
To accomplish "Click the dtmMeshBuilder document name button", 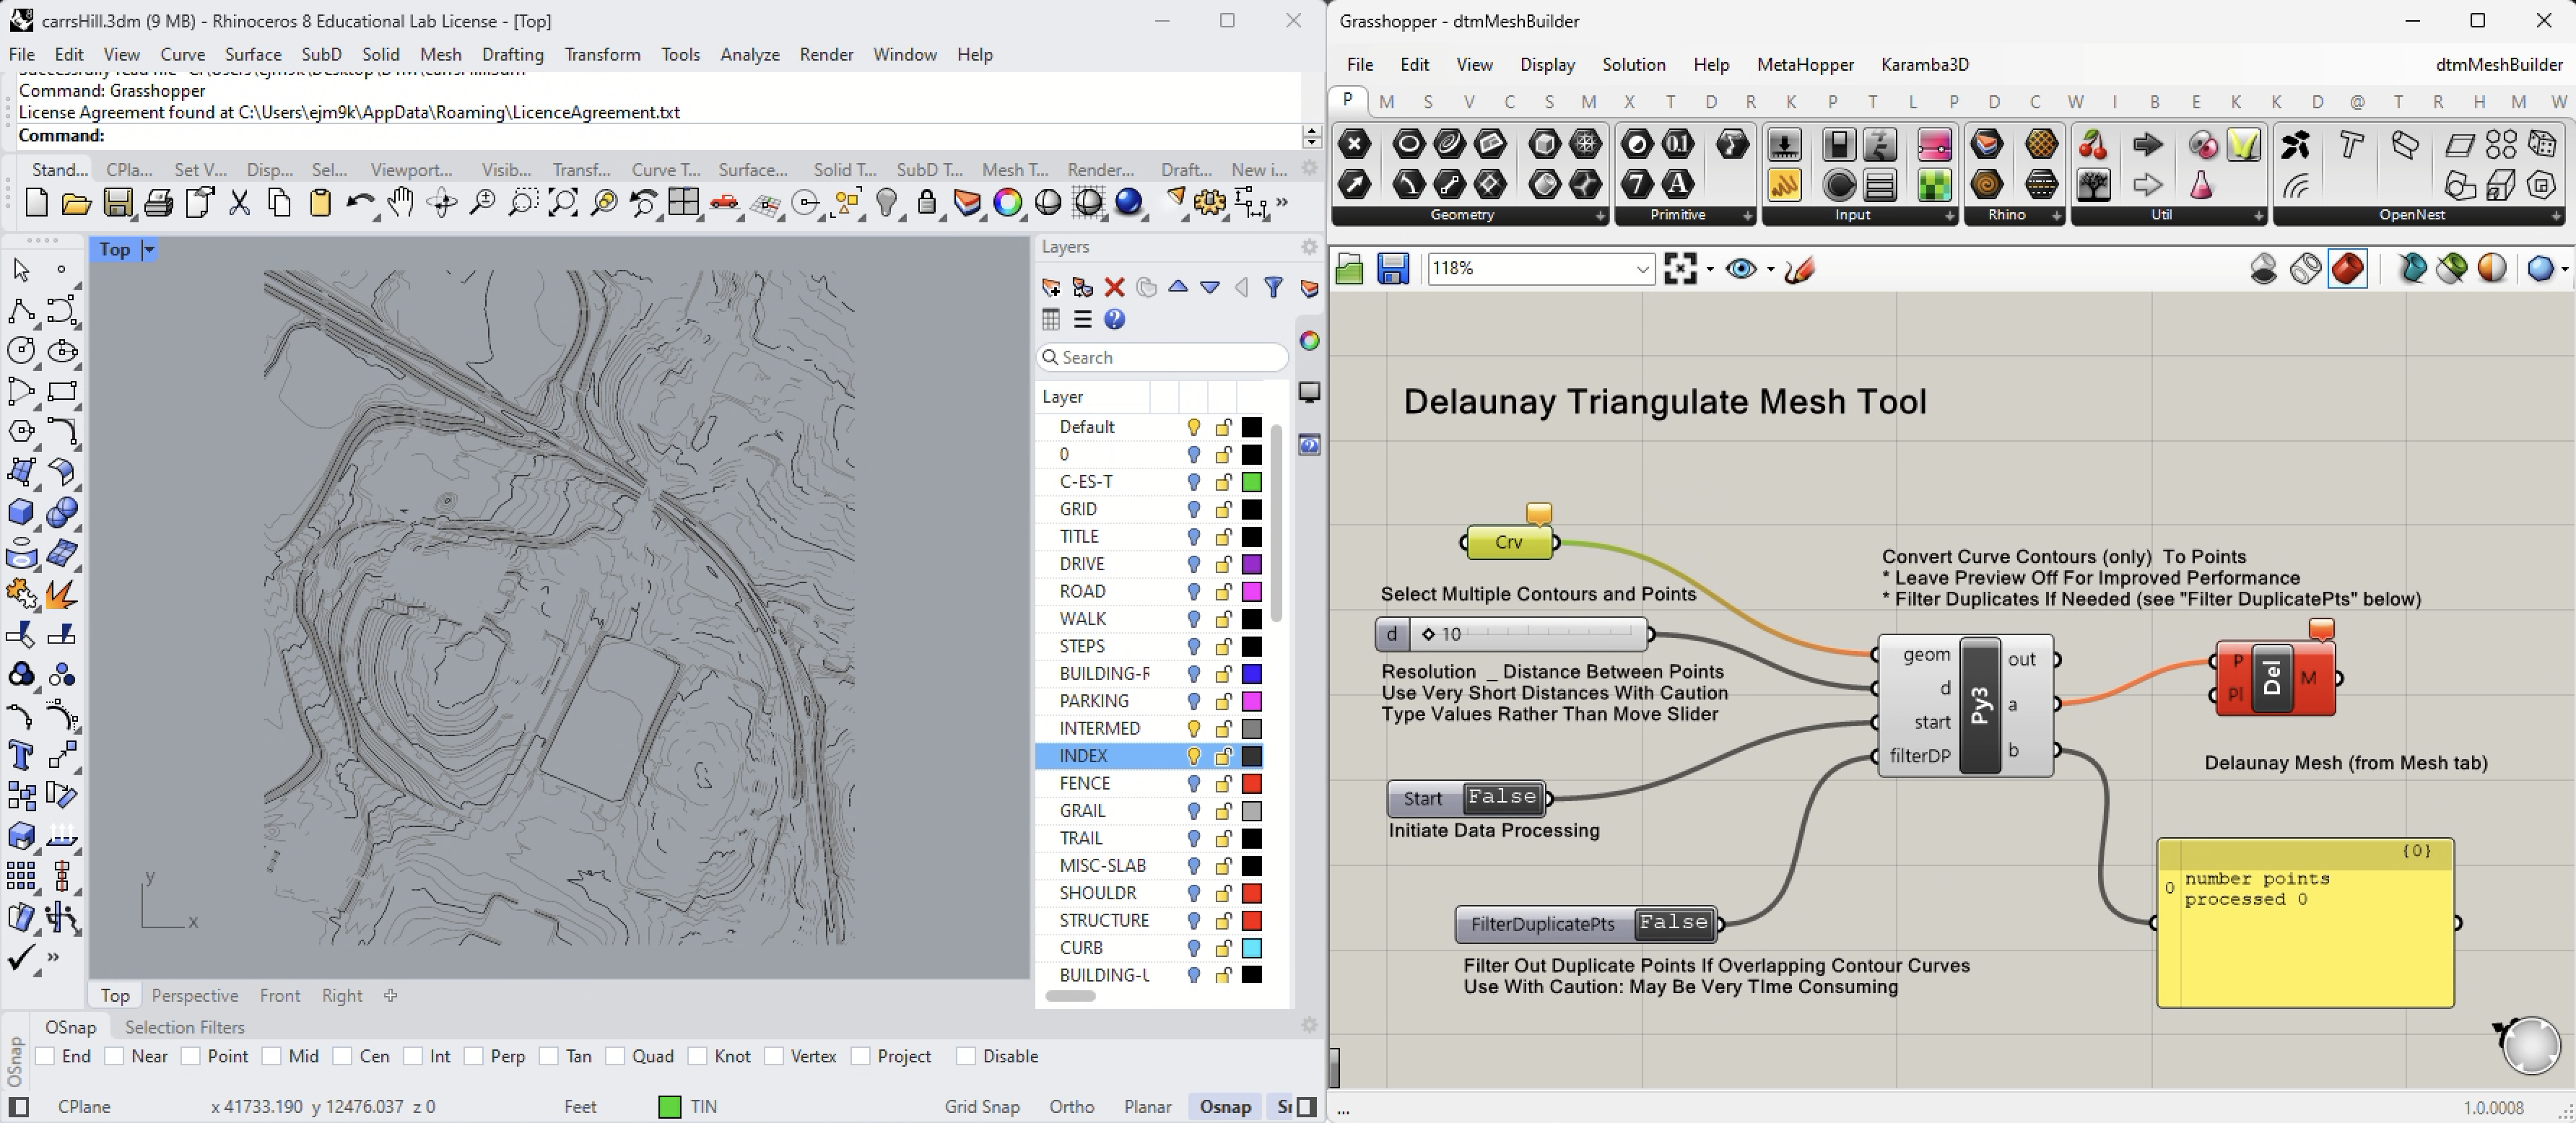I will tap(2498, 64).
